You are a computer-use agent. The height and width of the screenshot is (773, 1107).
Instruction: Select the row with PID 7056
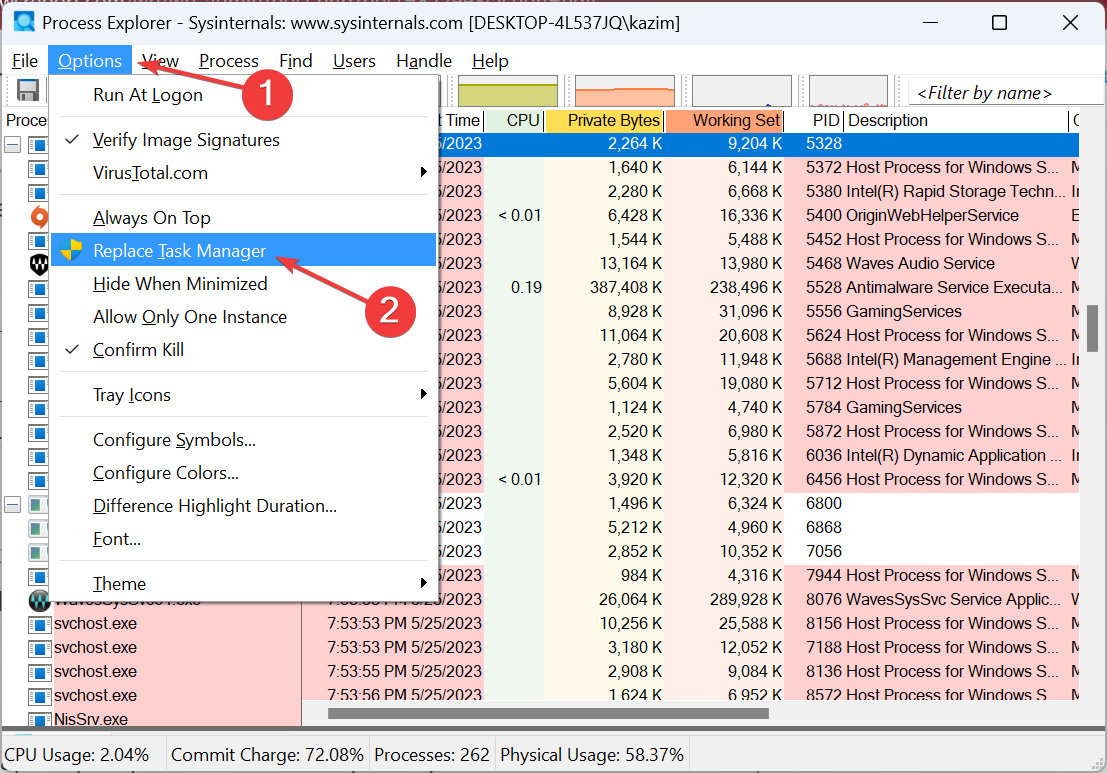[x=759, y=552]
